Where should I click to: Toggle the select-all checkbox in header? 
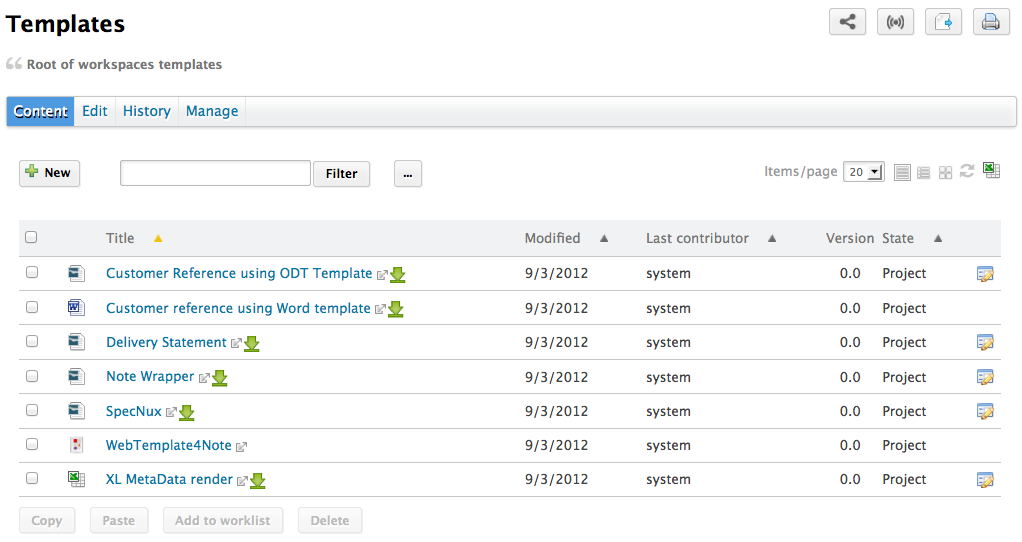(x=31, y=238)
